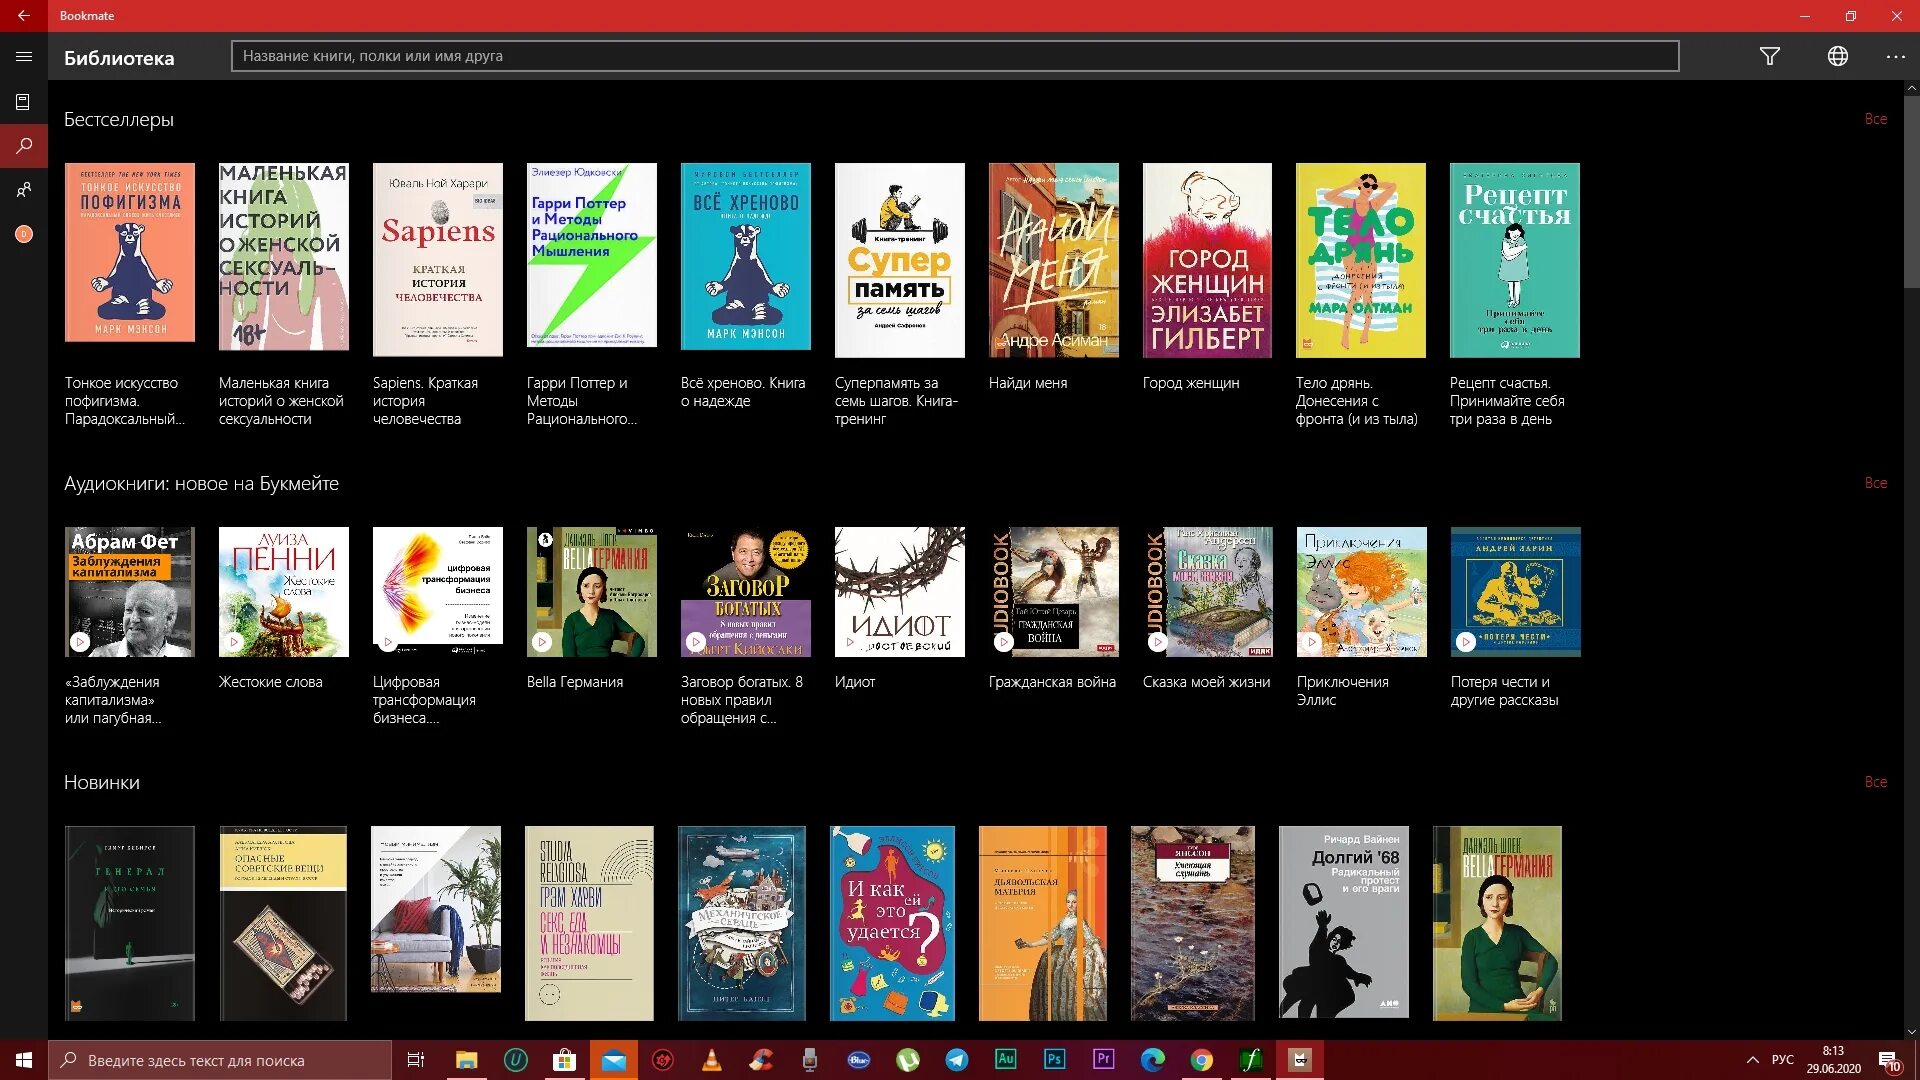Open Тело дрянь book cover
1920x1080 pixels.
[x=1361, y=260]
